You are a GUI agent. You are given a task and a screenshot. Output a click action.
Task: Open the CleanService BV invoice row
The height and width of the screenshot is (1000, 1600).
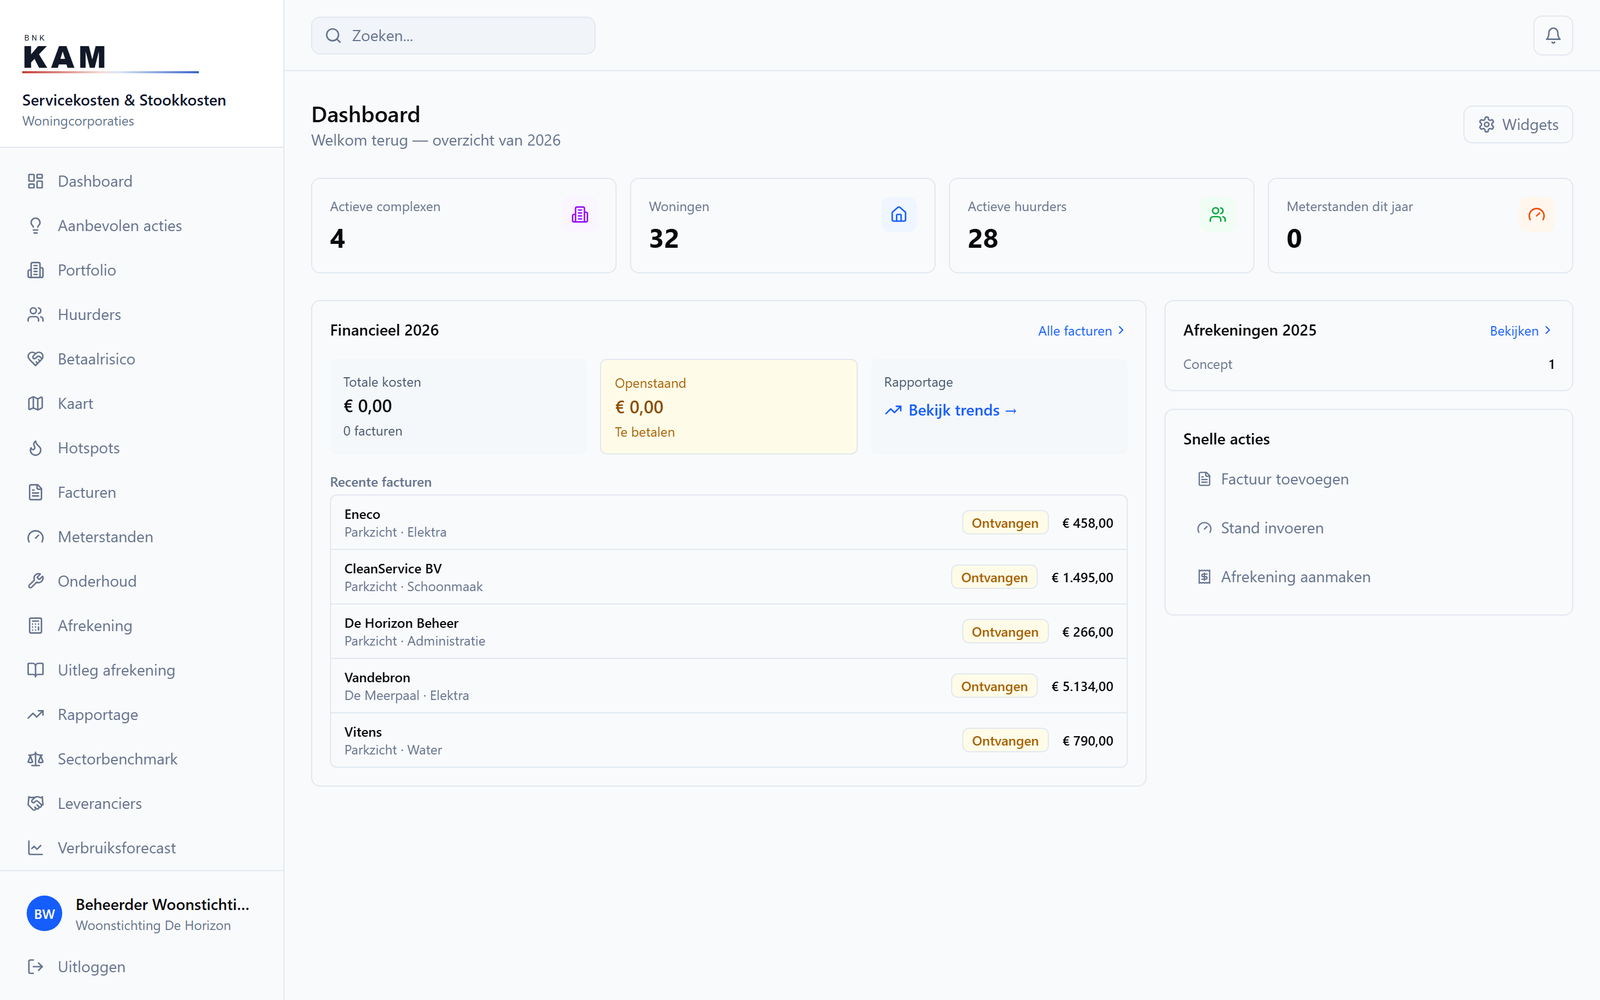pyautogui.click(x=729, y=578)
